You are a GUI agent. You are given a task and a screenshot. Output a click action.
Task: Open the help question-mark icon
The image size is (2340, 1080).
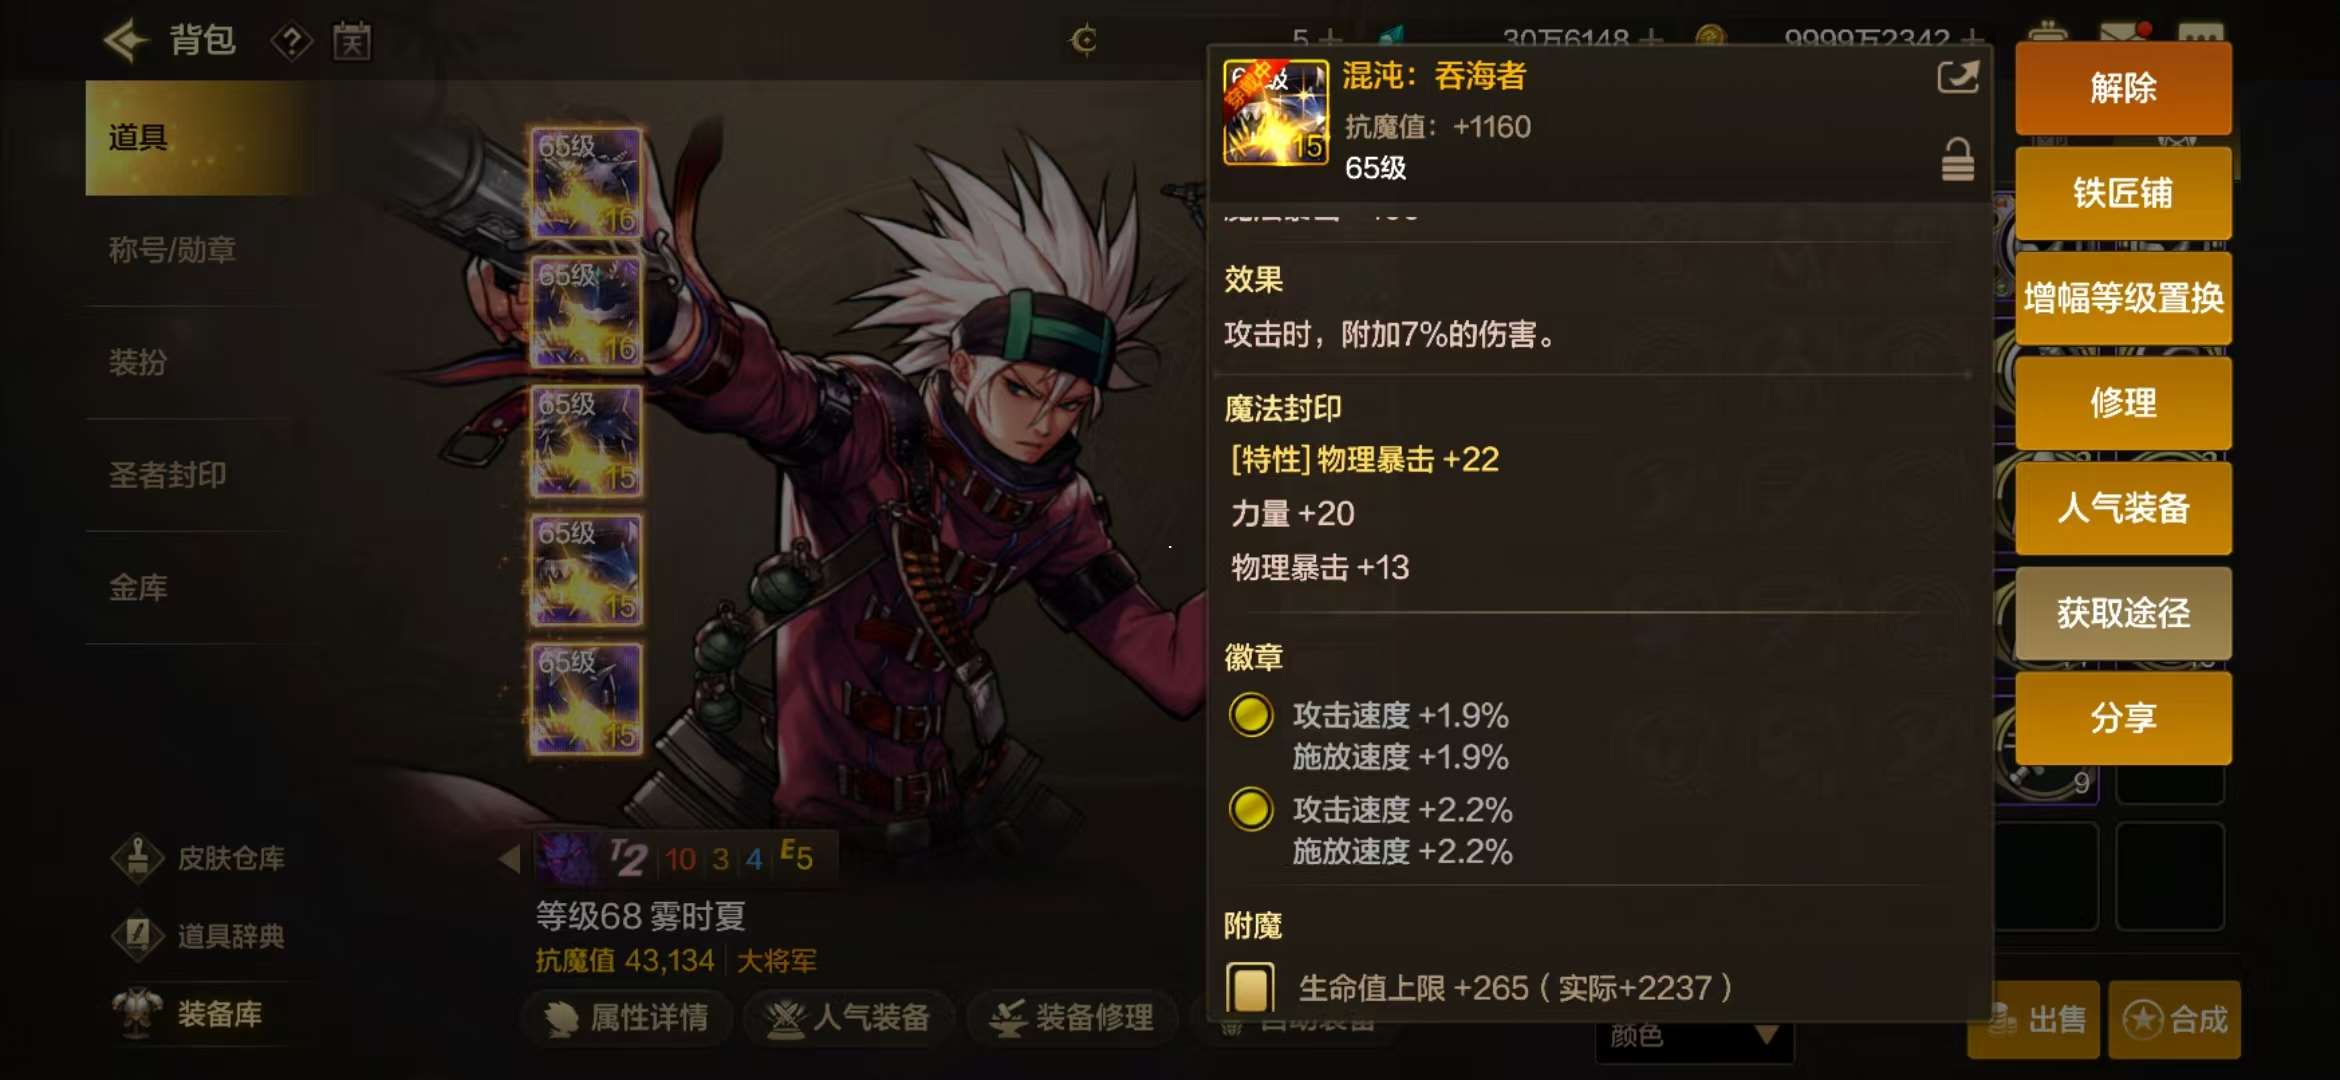(291, 42)
